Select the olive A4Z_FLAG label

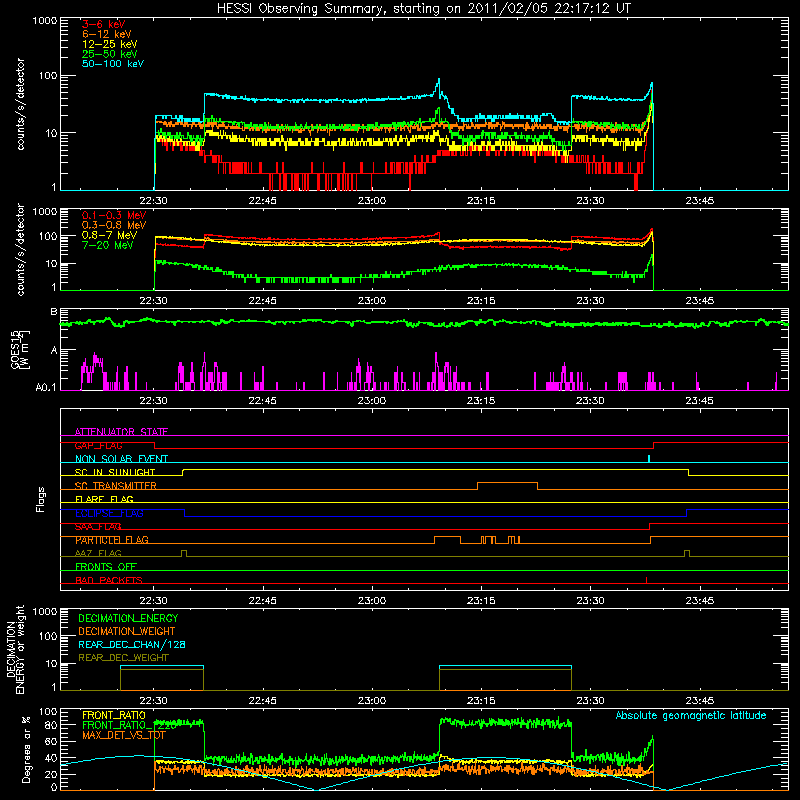pyautogui.click(x=98, y=553)
